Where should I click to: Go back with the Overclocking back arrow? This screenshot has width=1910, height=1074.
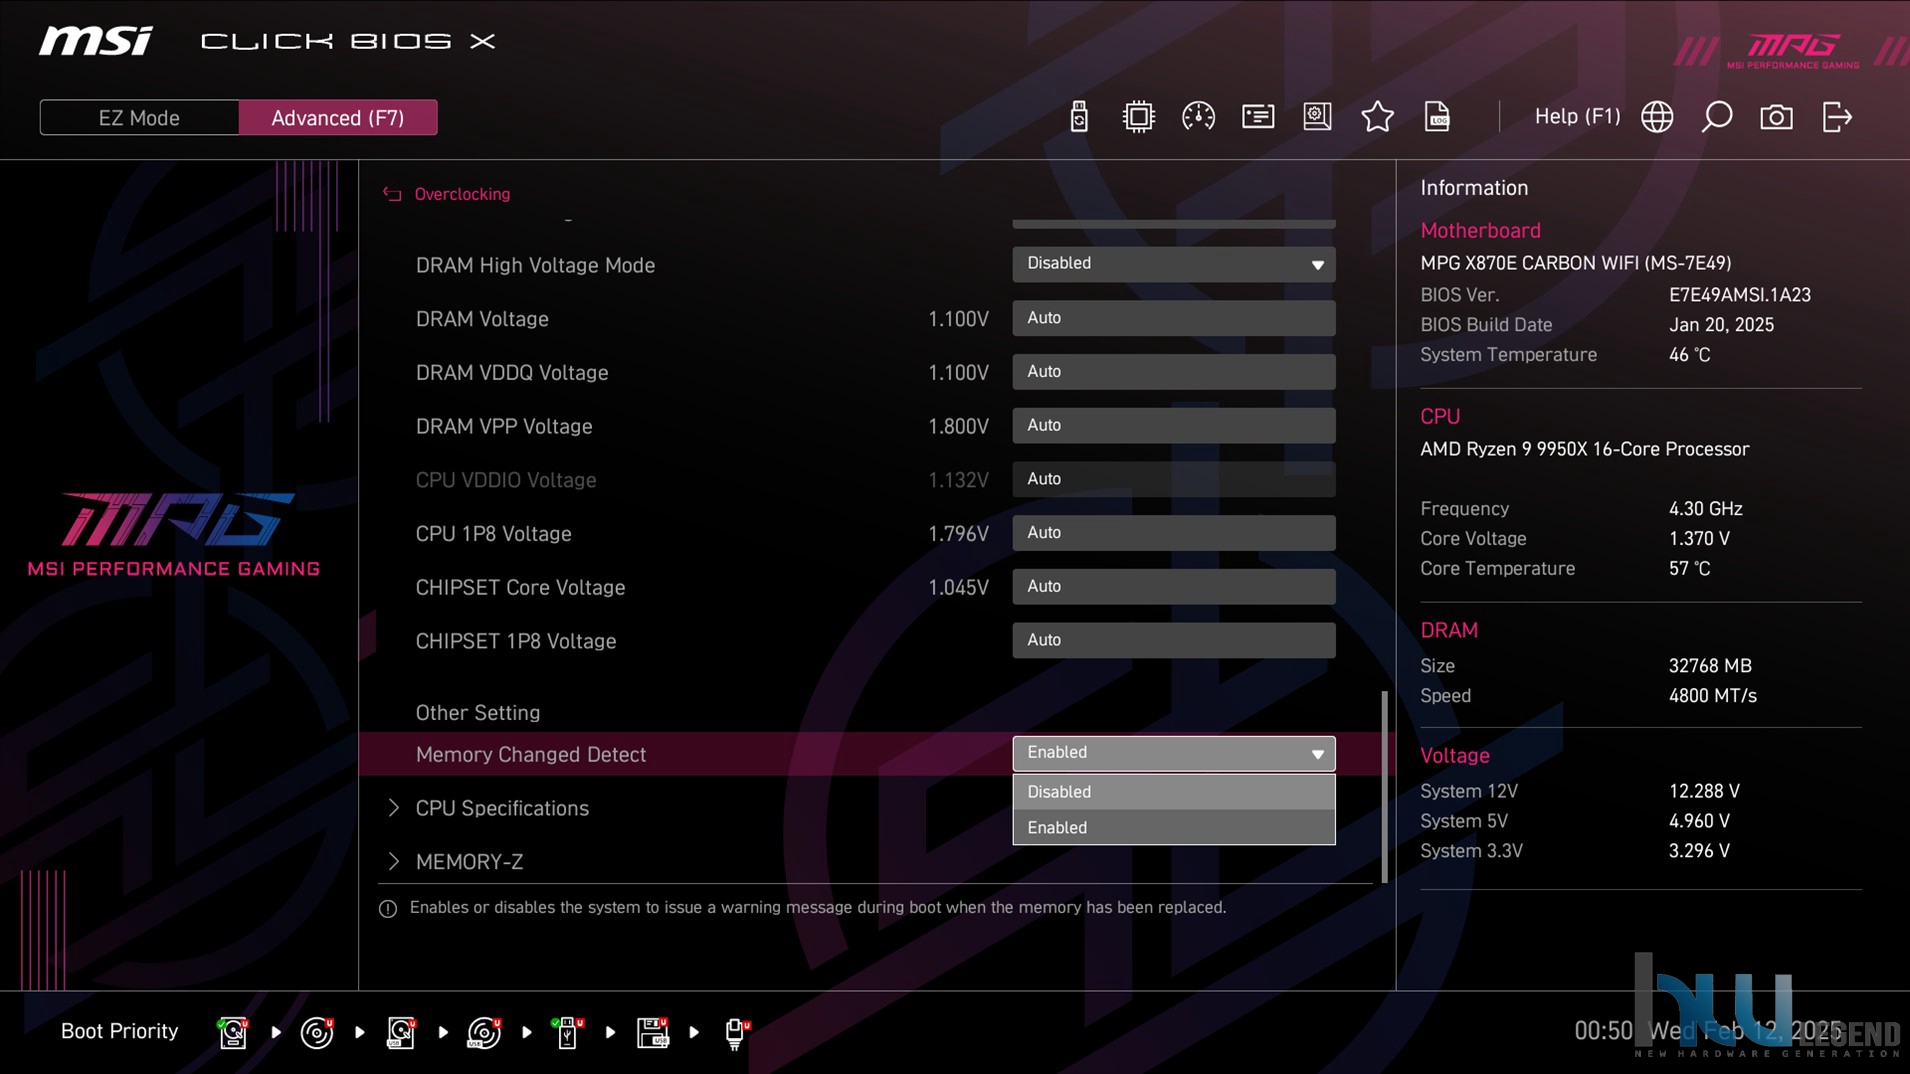(x=392, y=194)
